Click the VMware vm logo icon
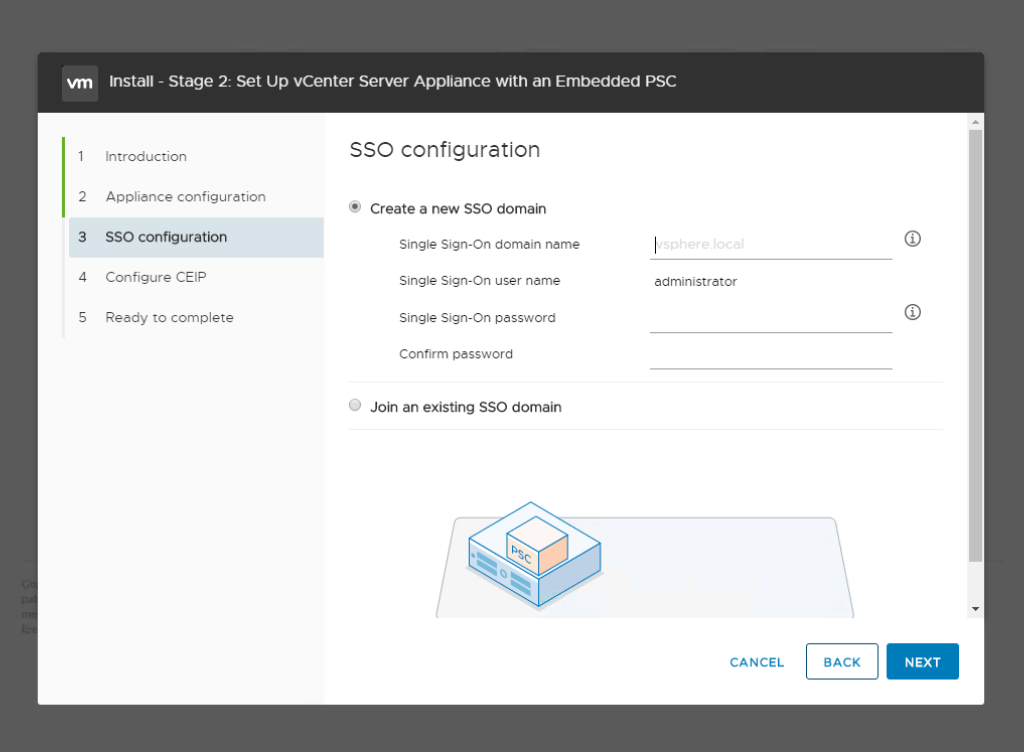This screenshot has height=752, width=1024. point(80,83)
